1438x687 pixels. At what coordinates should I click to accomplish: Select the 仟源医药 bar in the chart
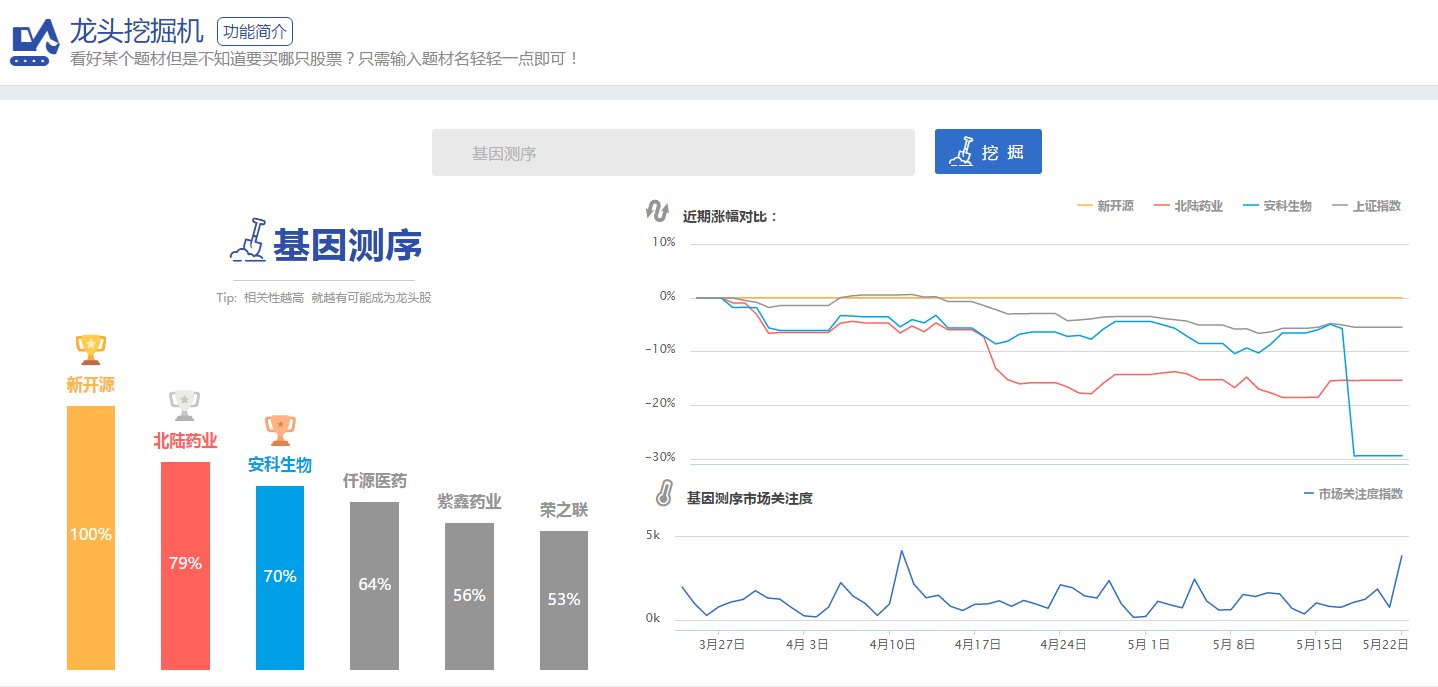pyautogui.click(x=373, y=585)
